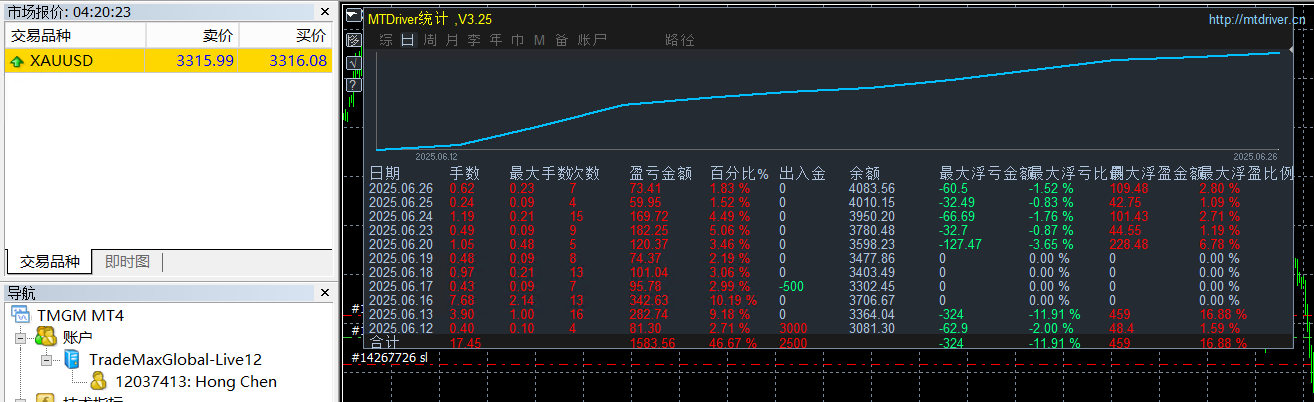The image size is (1314, 402).
Task: Select the M tab in MTDriver
Action: click(539, 40)
